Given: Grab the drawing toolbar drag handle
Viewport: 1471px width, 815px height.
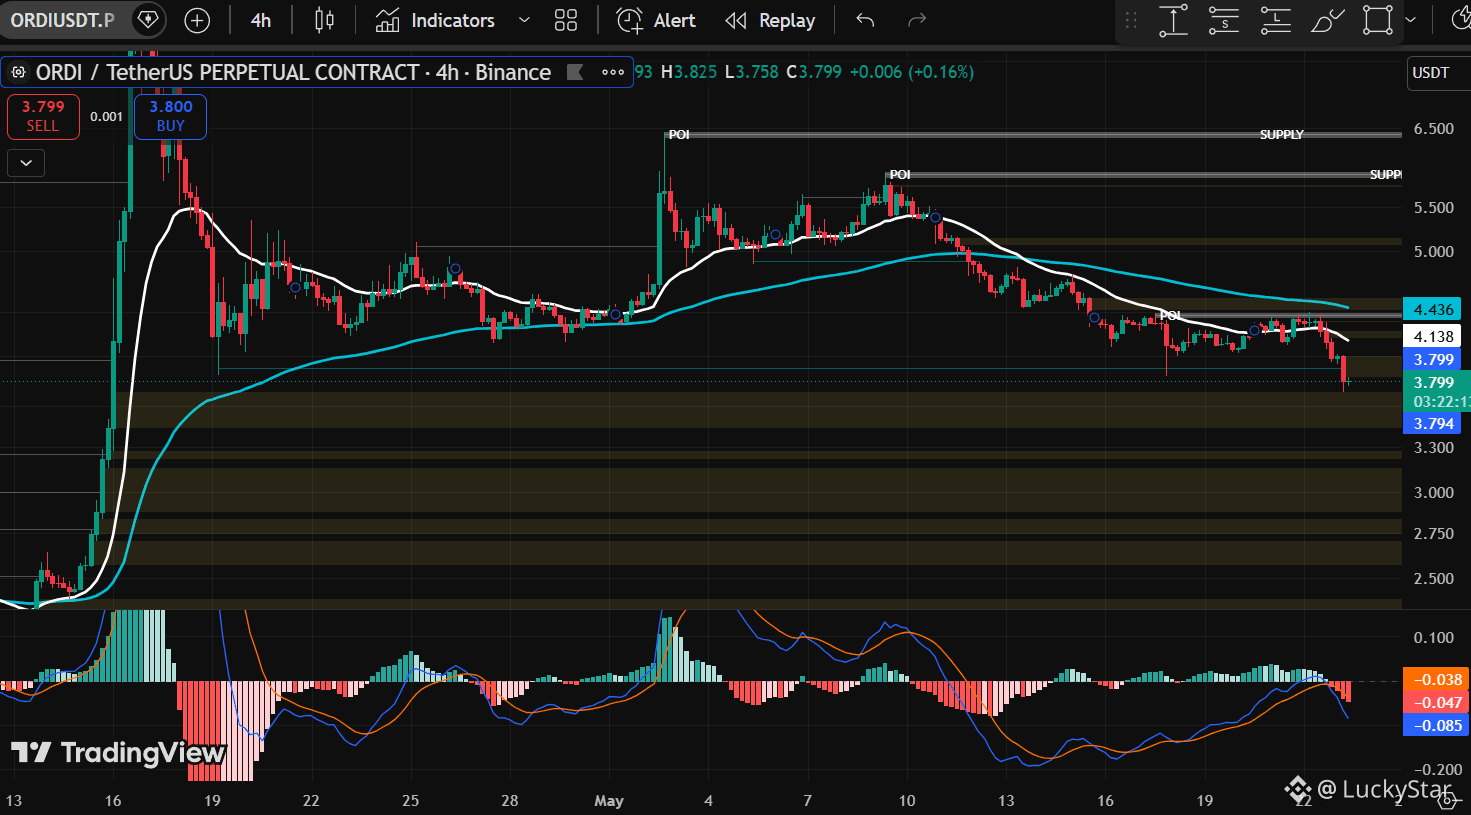Looking at the screenshot, I should pyautogui.click(x=1131, y=20).
